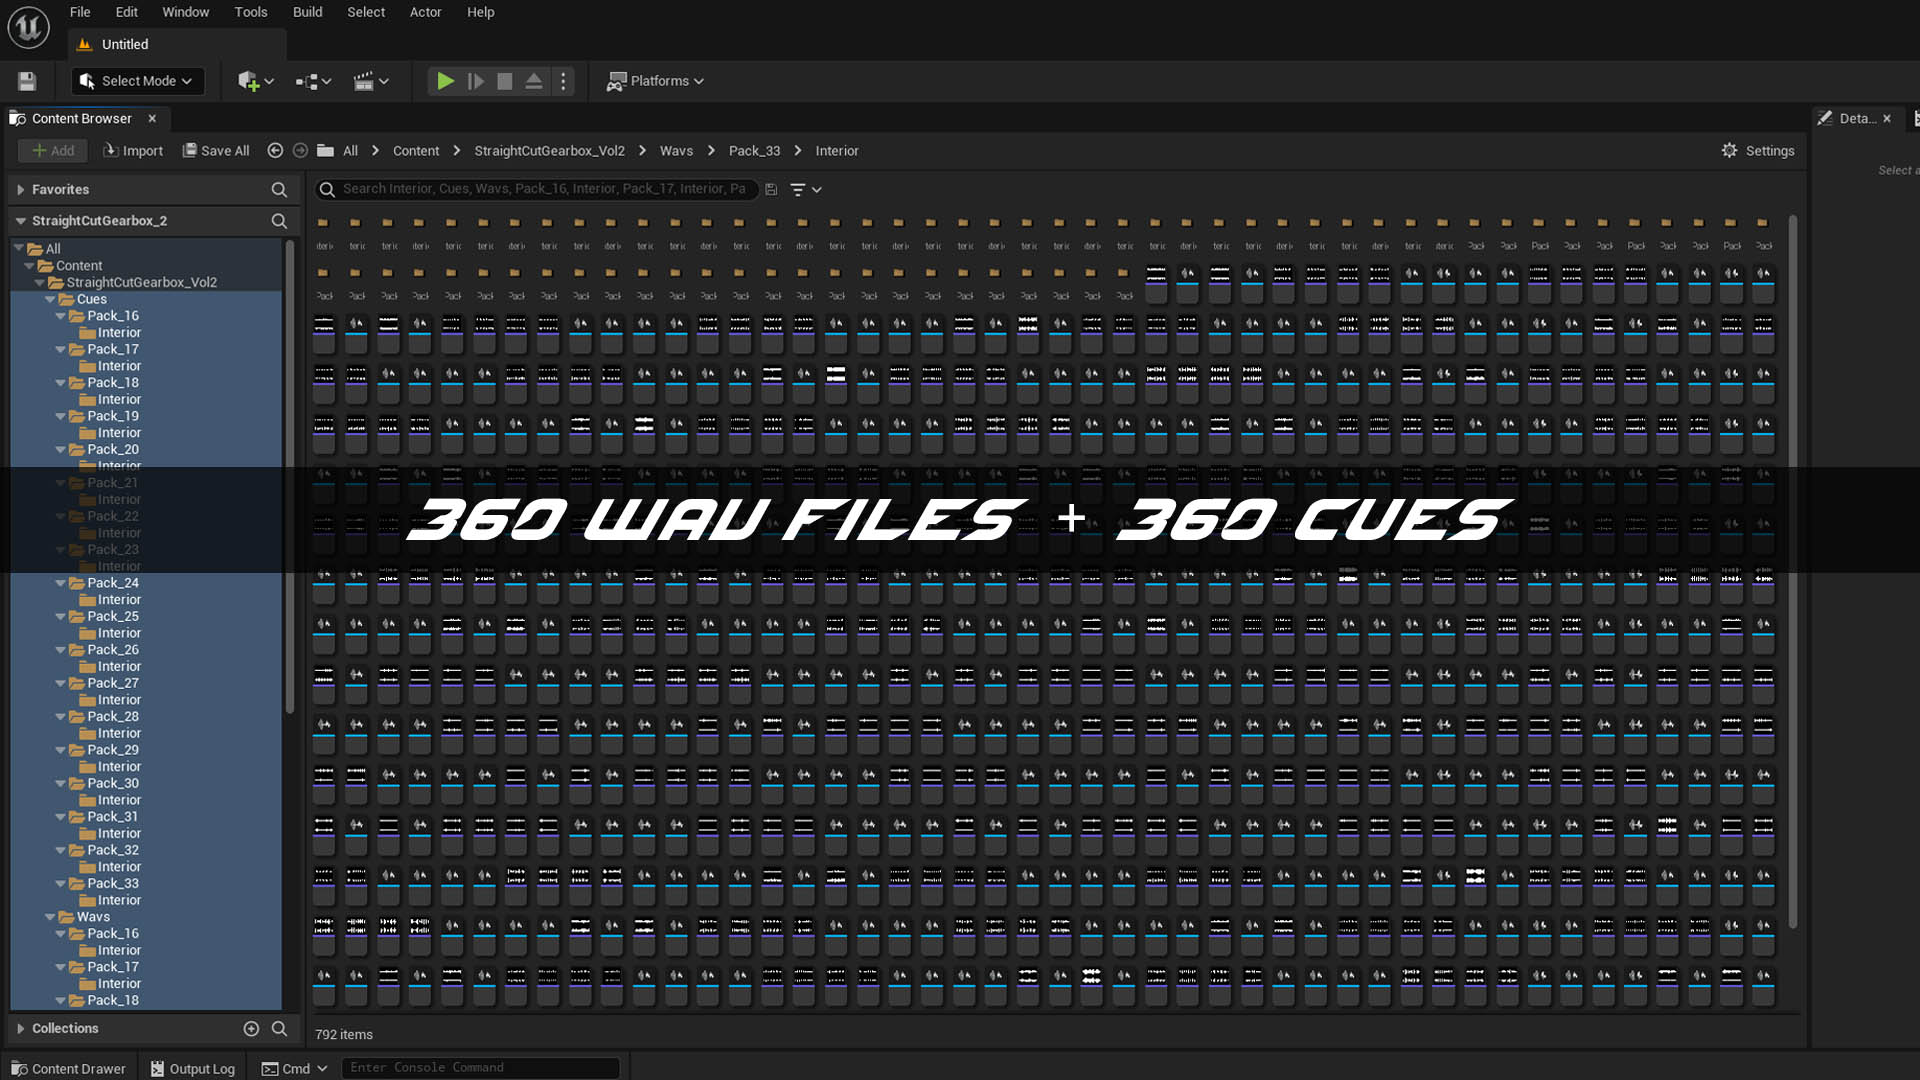Click the navigate back history arrow

pyautogui.click(x=275, y=150)
